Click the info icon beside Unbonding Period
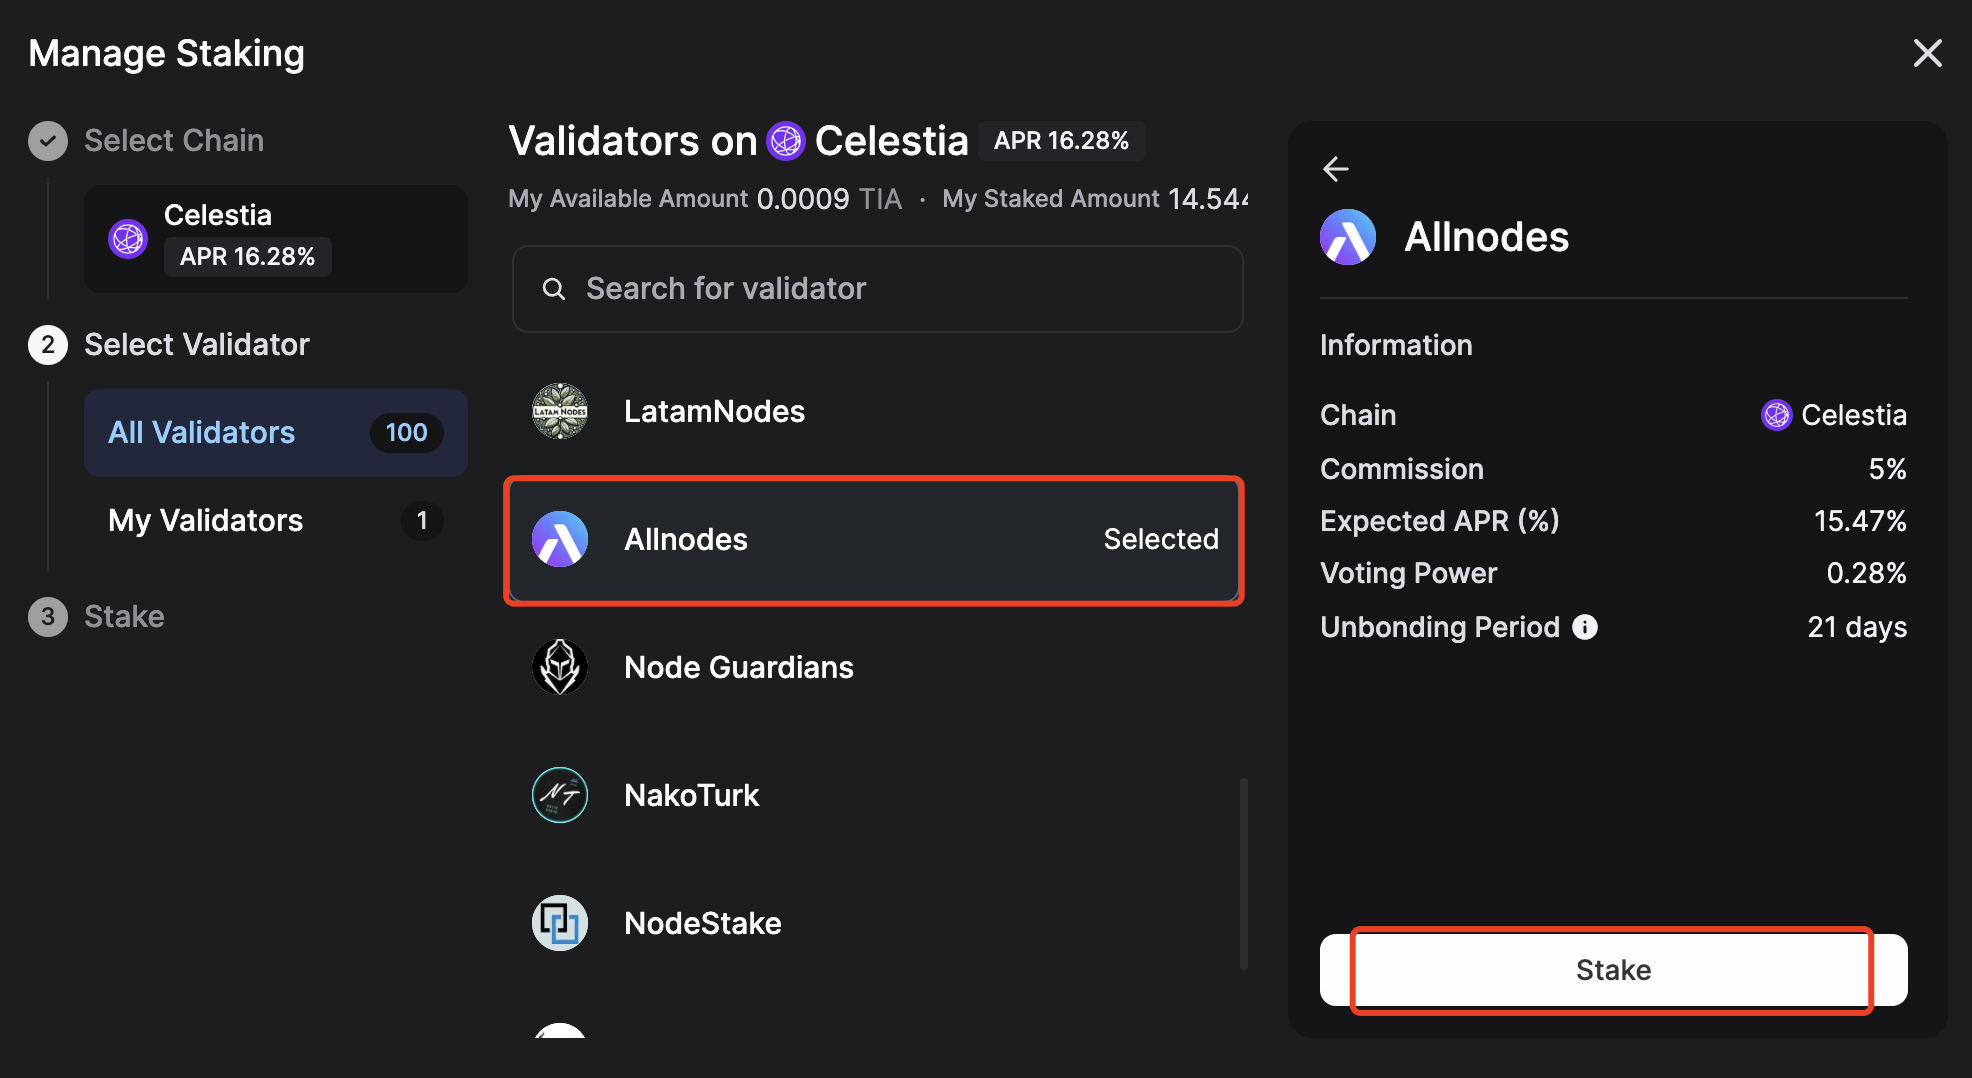 tap(1585, 627)
